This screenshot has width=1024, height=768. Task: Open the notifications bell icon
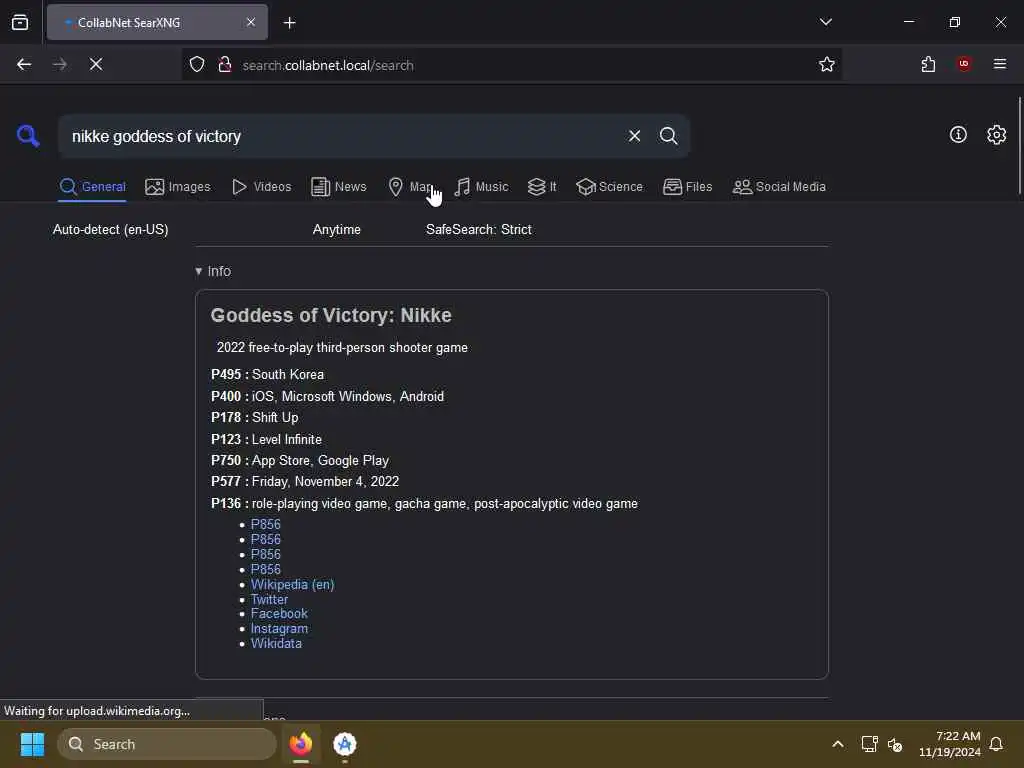point(997,744)
